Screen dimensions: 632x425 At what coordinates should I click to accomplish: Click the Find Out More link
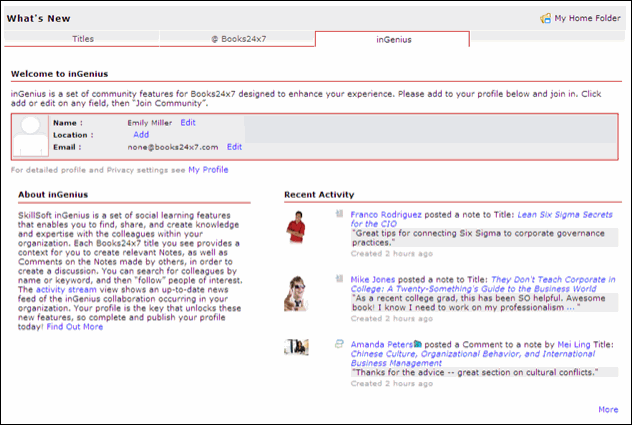[75, 327]
